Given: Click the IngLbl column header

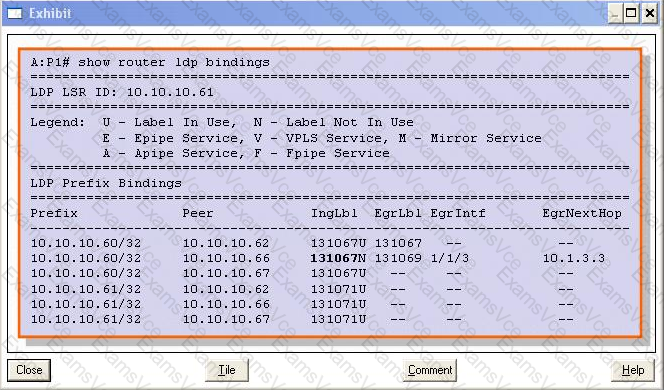Looking at the screenshot, I should (335, 213).
